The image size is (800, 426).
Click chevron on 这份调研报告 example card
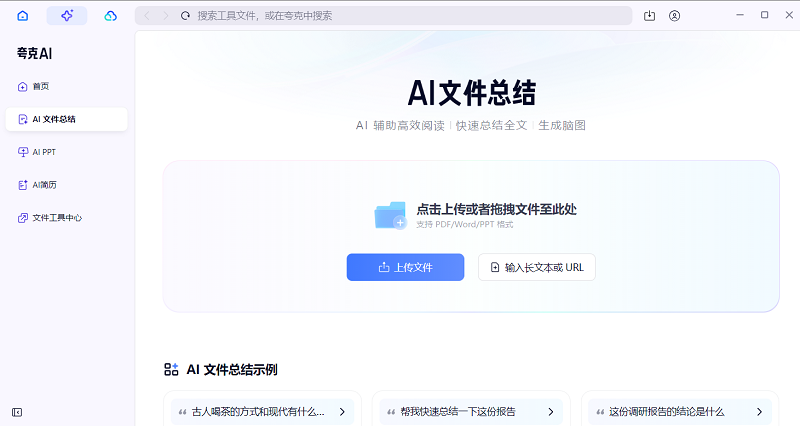pyautogui.click(x=760, y=412)
